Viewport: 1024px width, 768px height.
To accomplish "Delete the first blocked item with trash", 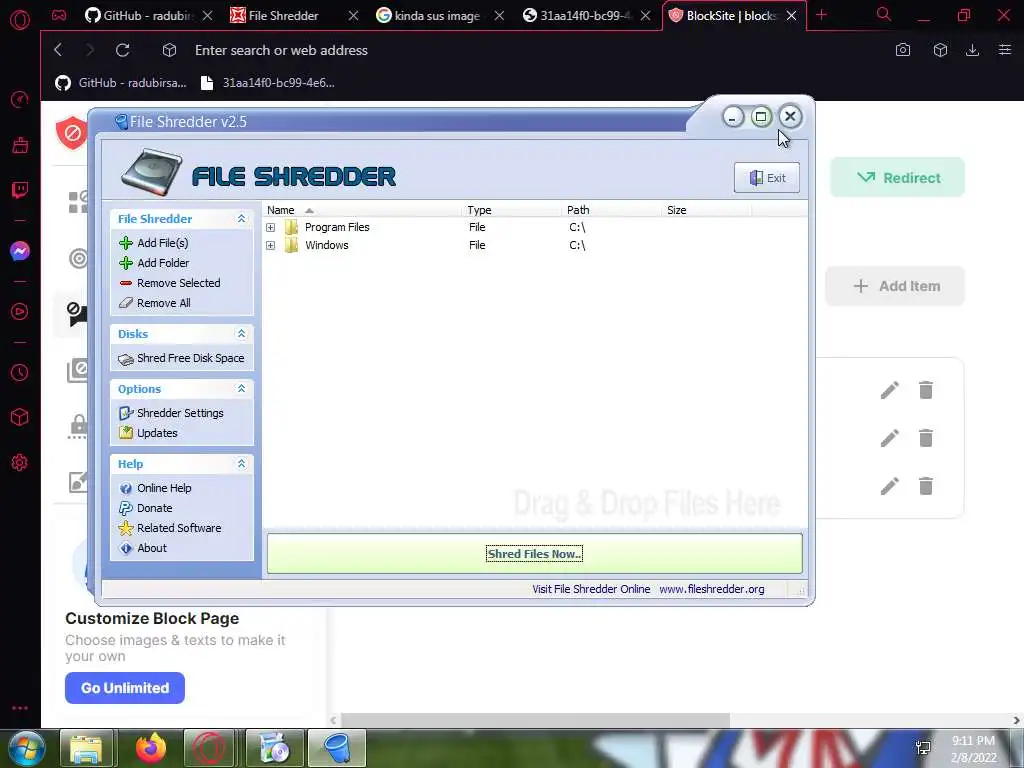I will [x=926, y=391].
